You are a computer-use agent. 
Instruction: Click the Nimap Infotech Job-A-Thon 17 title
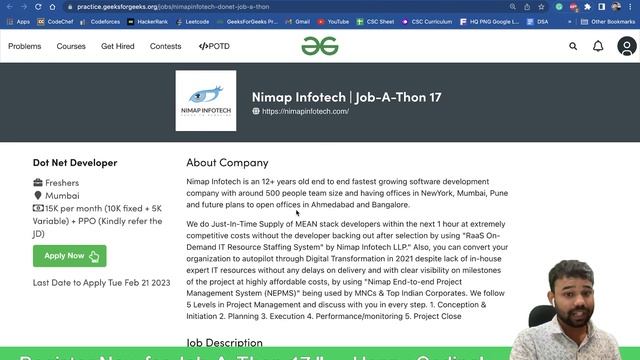(347, 97)
